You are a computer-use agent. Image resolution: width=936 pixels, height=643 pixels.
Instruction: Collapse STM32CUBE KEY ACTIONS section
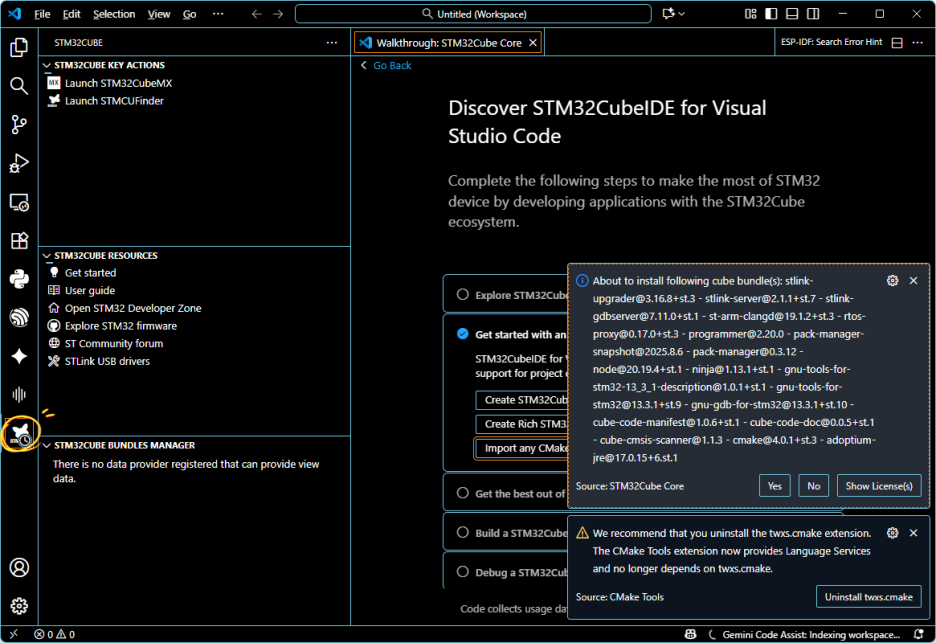point(47,65)
